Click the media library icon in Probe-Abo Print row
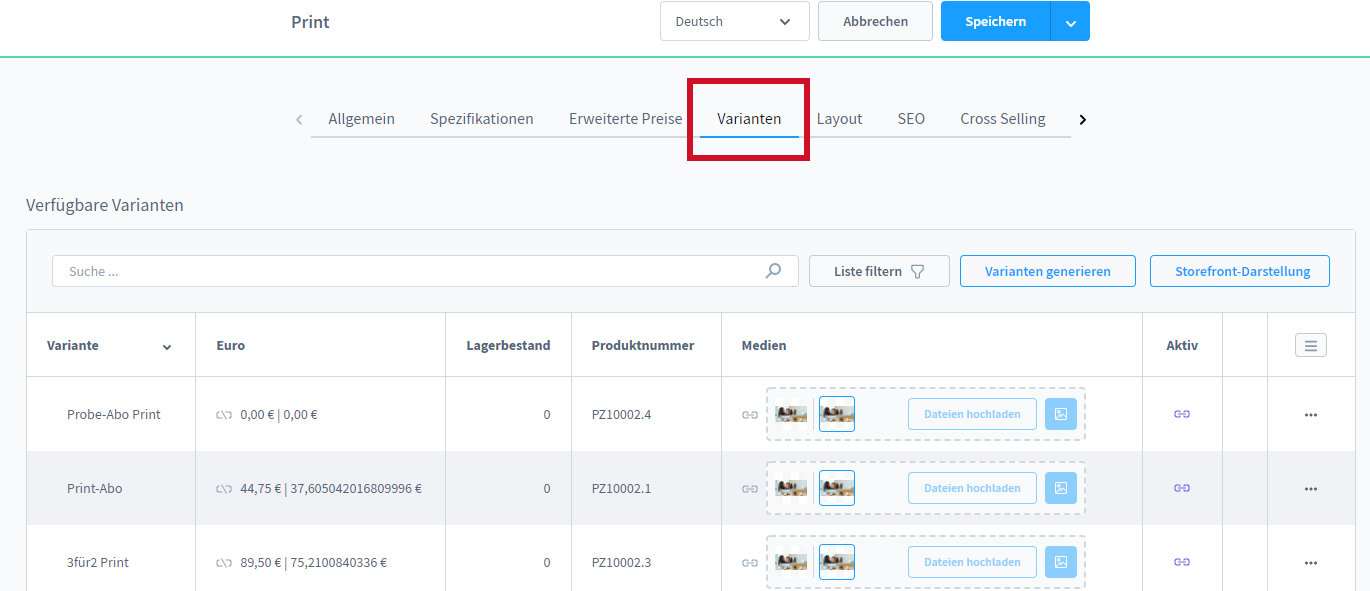 point(1060,414)
